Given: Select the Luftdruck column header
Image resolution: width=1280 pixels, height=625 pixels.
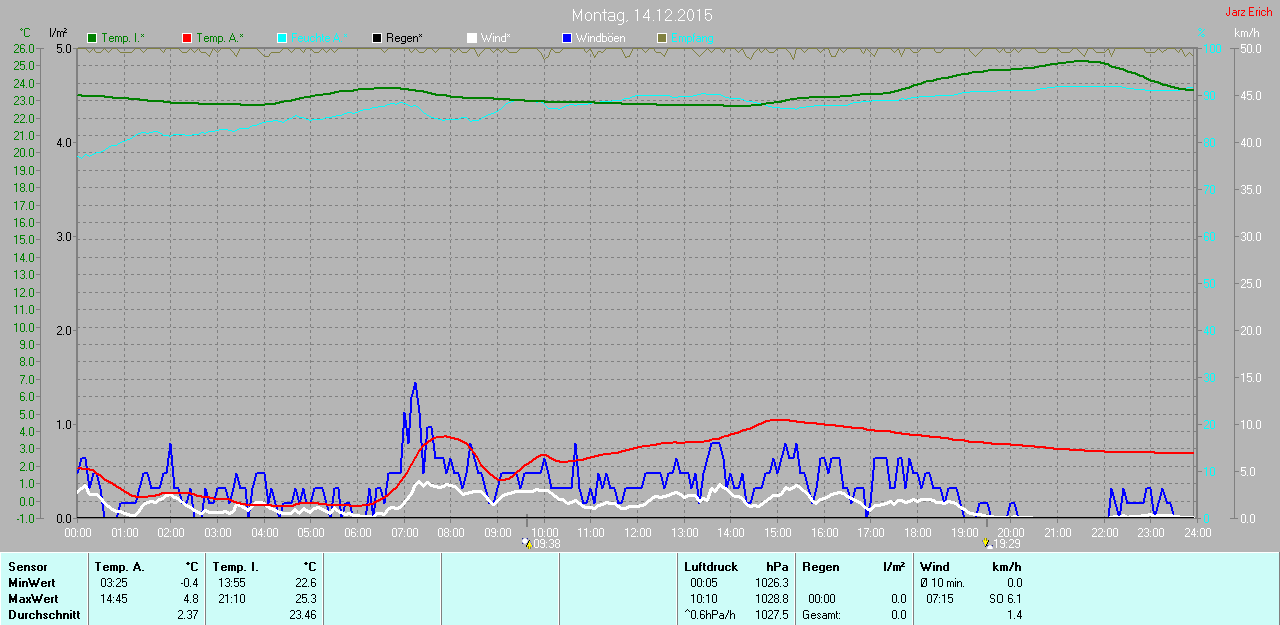Looking at the screenshot, I should pyautogui.click(x=710, y=567).
